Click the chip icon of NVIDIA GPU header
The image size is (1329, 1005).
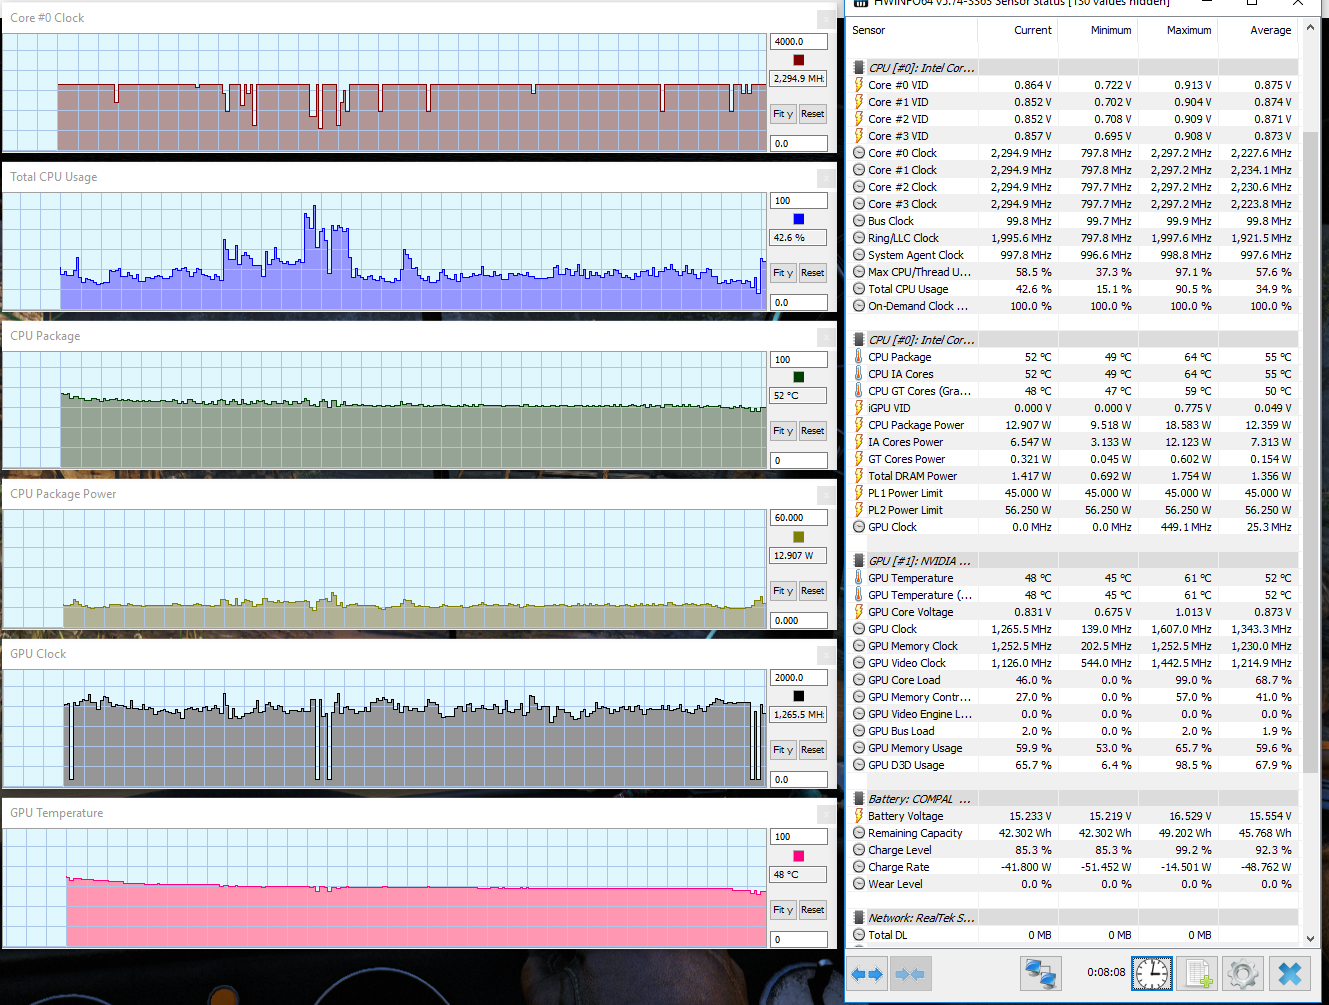(858, 561)
